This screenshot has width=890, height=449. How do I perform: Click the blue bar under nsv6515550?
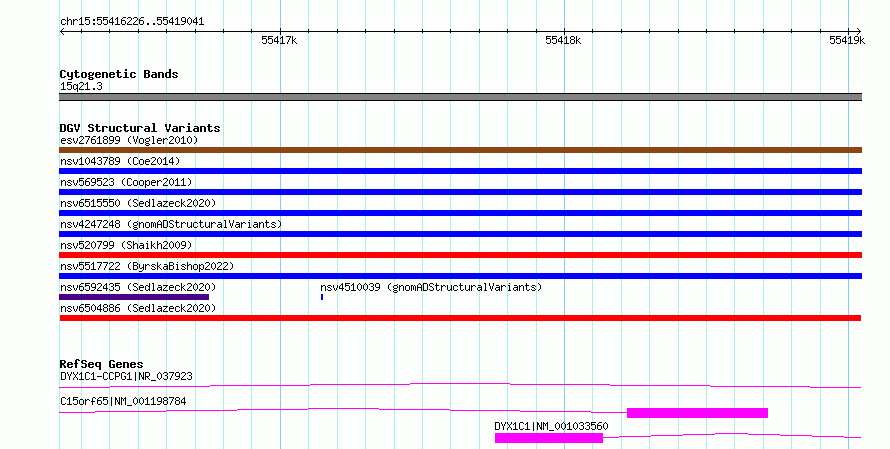tap(460, 213)
